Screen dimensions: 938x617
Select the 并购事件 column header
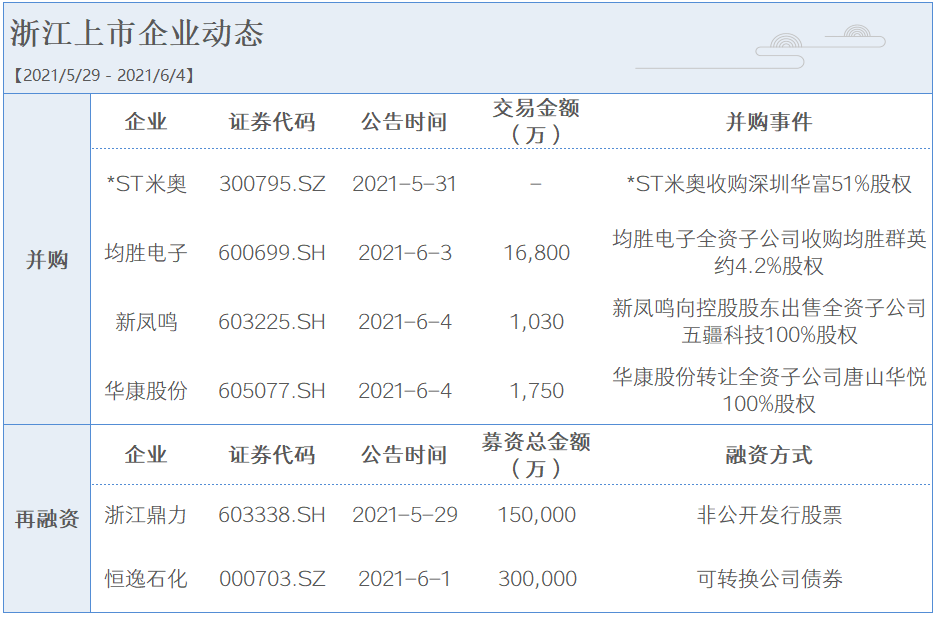pyautogui.click(x=768, y=122)
